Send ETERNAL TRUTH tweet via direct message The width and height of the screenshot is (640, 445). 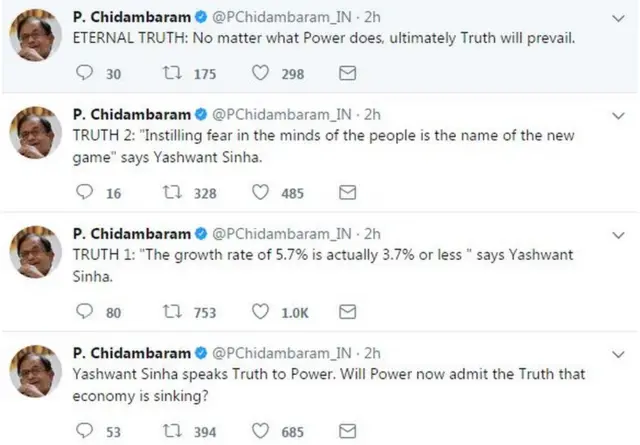(347, 73)
